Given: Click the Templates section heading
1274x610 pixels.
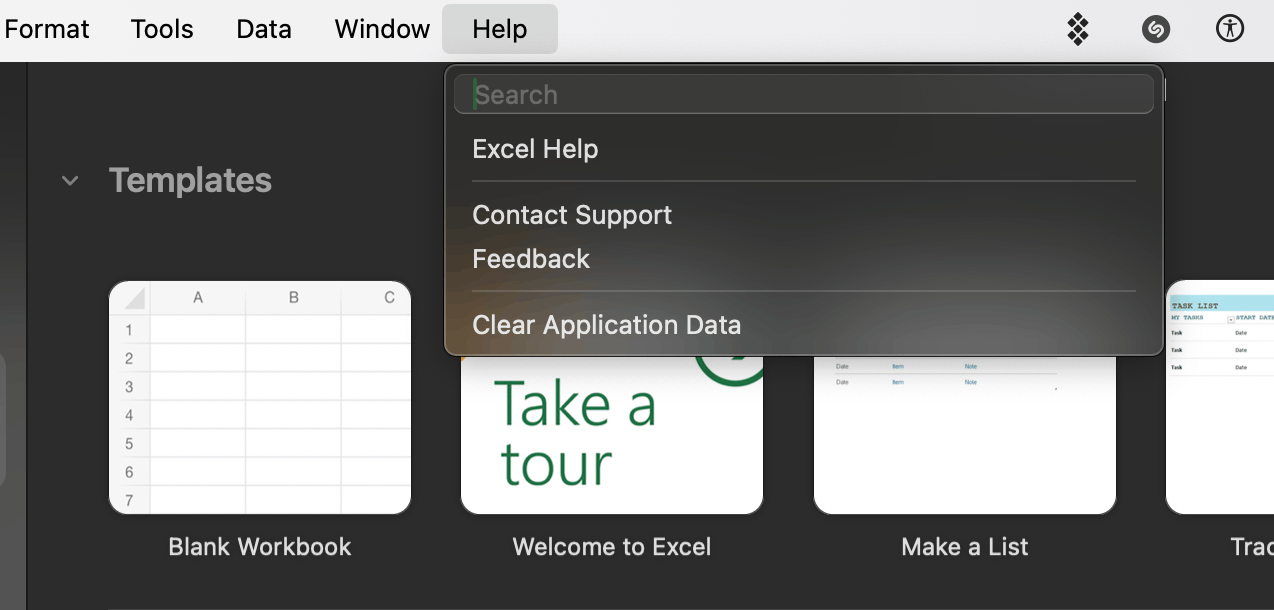Looking at the screenshot, I should tap(190, 180).
